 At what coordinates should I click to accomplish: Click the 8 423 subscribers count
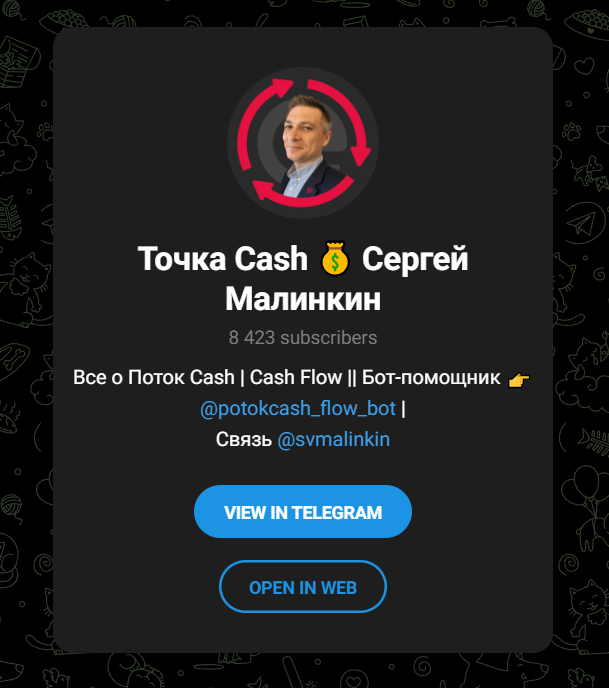[303, 337]
